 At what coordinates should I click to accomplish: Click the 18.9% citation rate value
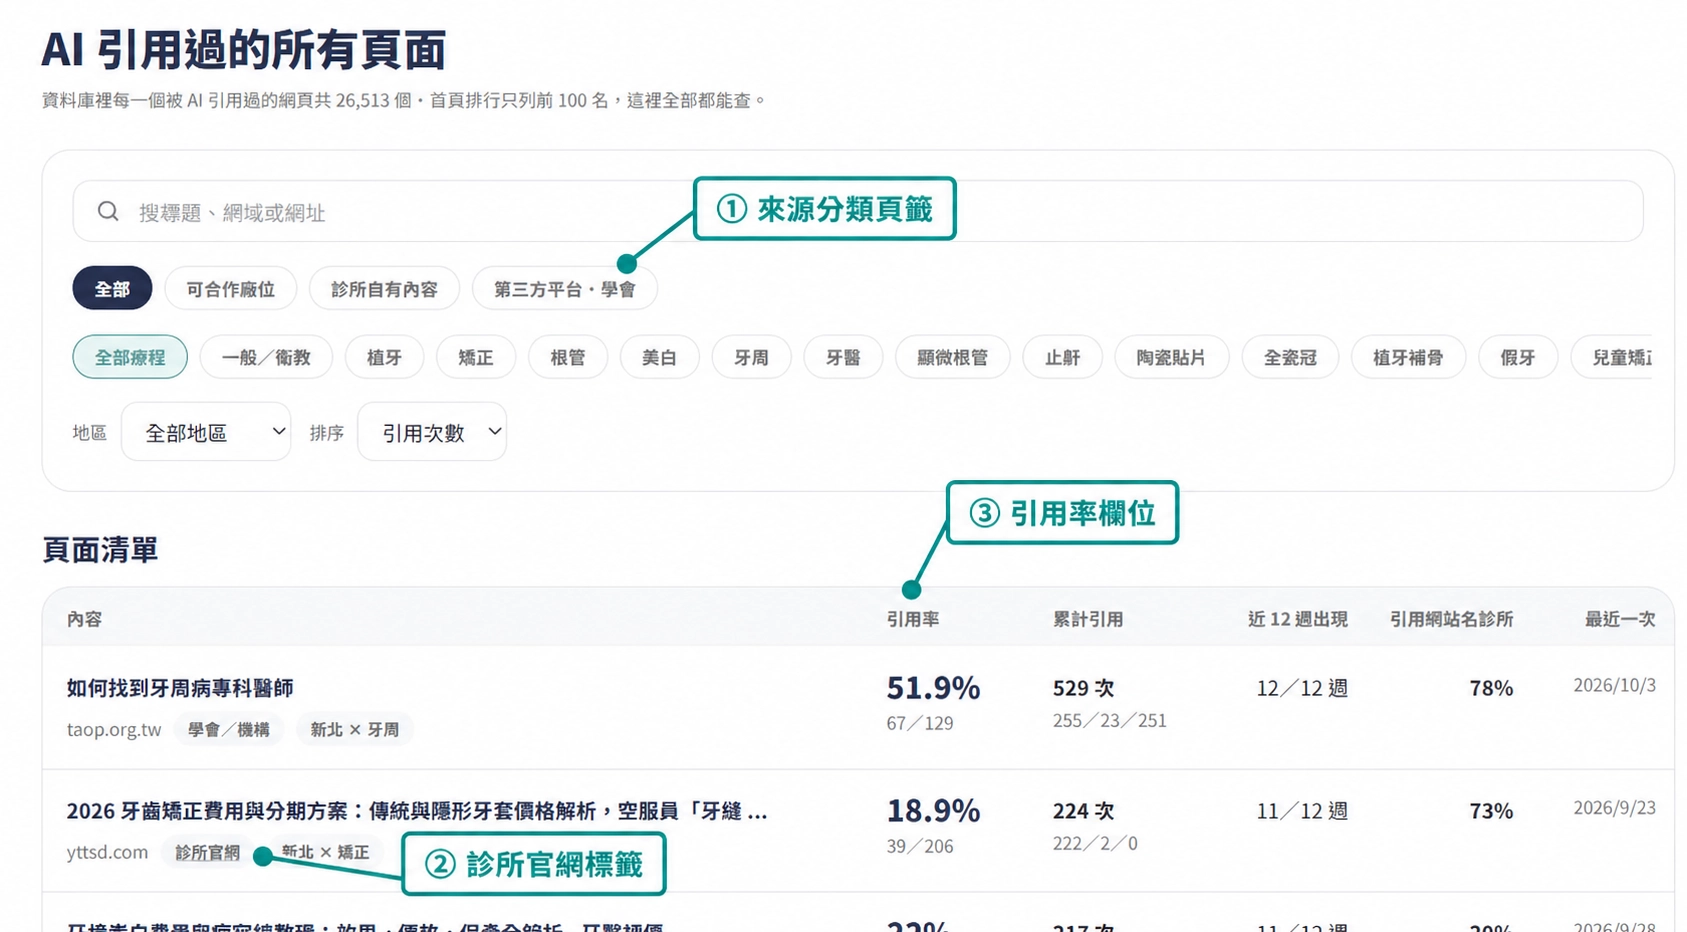933,810
